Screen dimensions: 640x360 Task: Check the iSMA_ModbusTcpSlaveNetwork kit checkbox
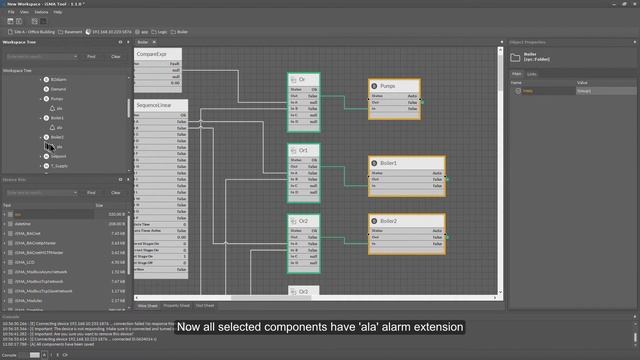(x=10, y=291)
